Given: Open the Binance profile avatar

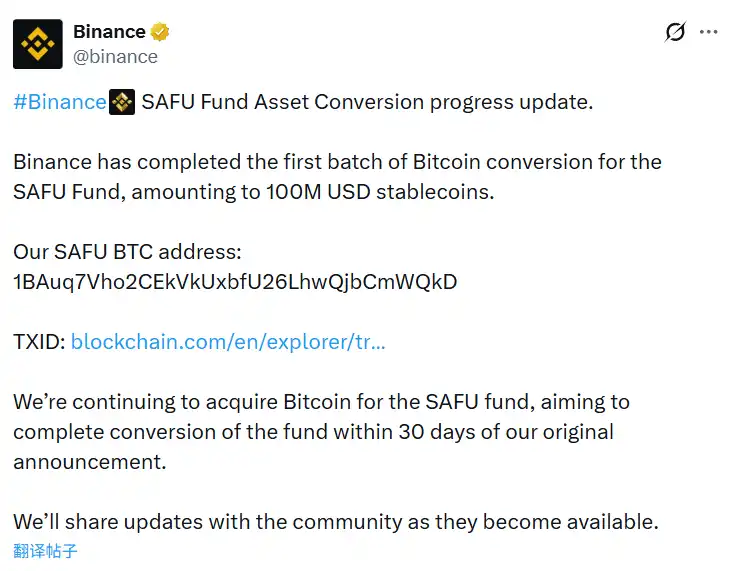Looking at the screenshot, I should click(x=38, y=44).
